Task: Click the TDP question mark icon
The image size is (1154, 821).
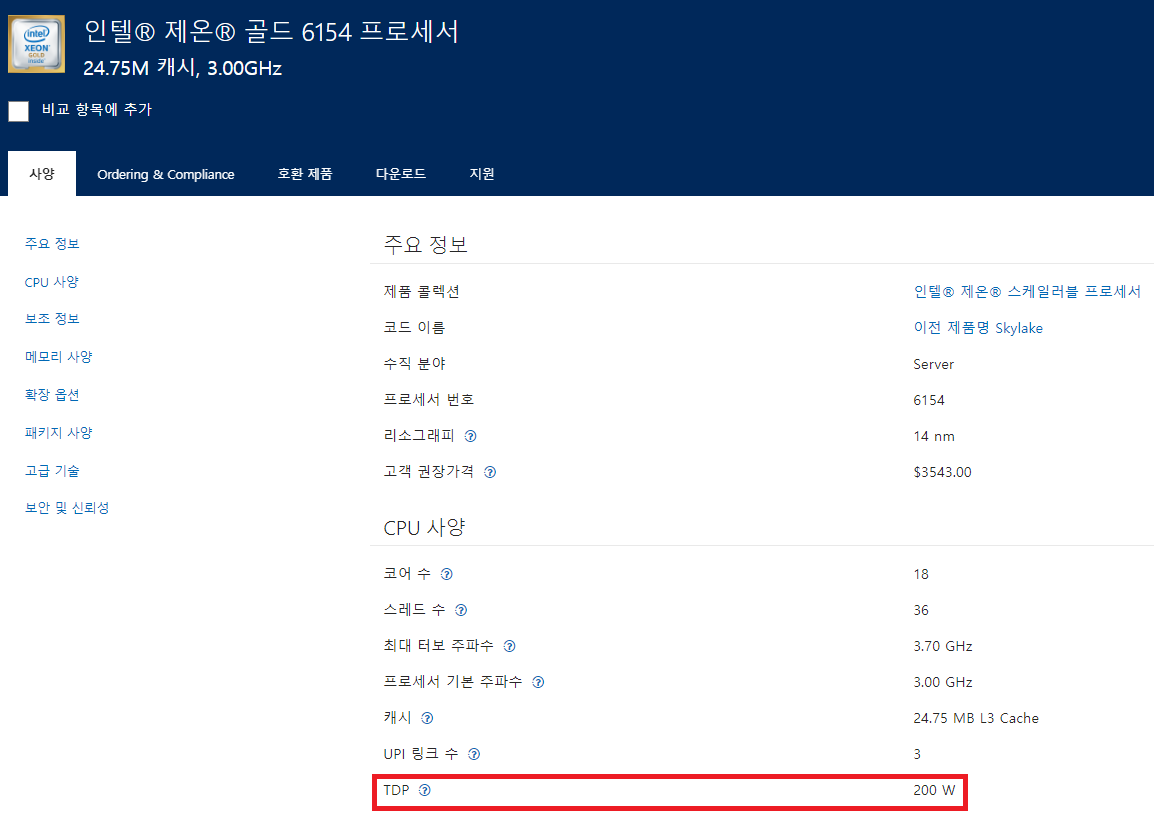Action: (x=425, y=790)
